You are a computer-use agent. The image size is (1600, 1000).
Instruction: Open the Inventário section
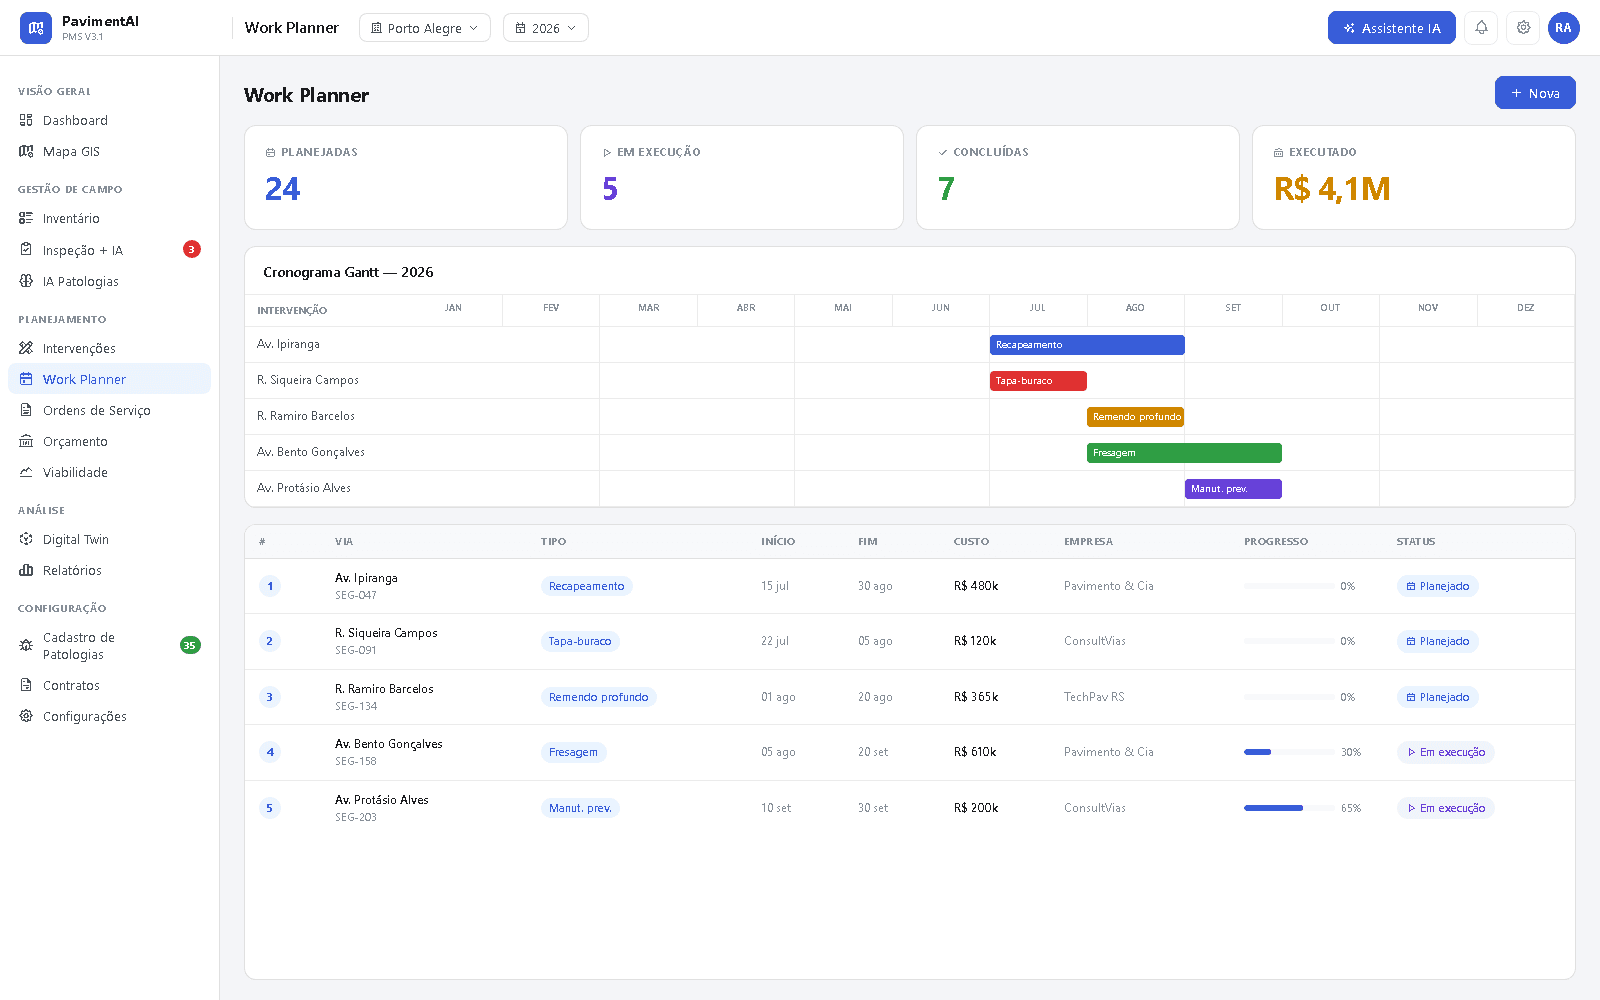(110, 218)
